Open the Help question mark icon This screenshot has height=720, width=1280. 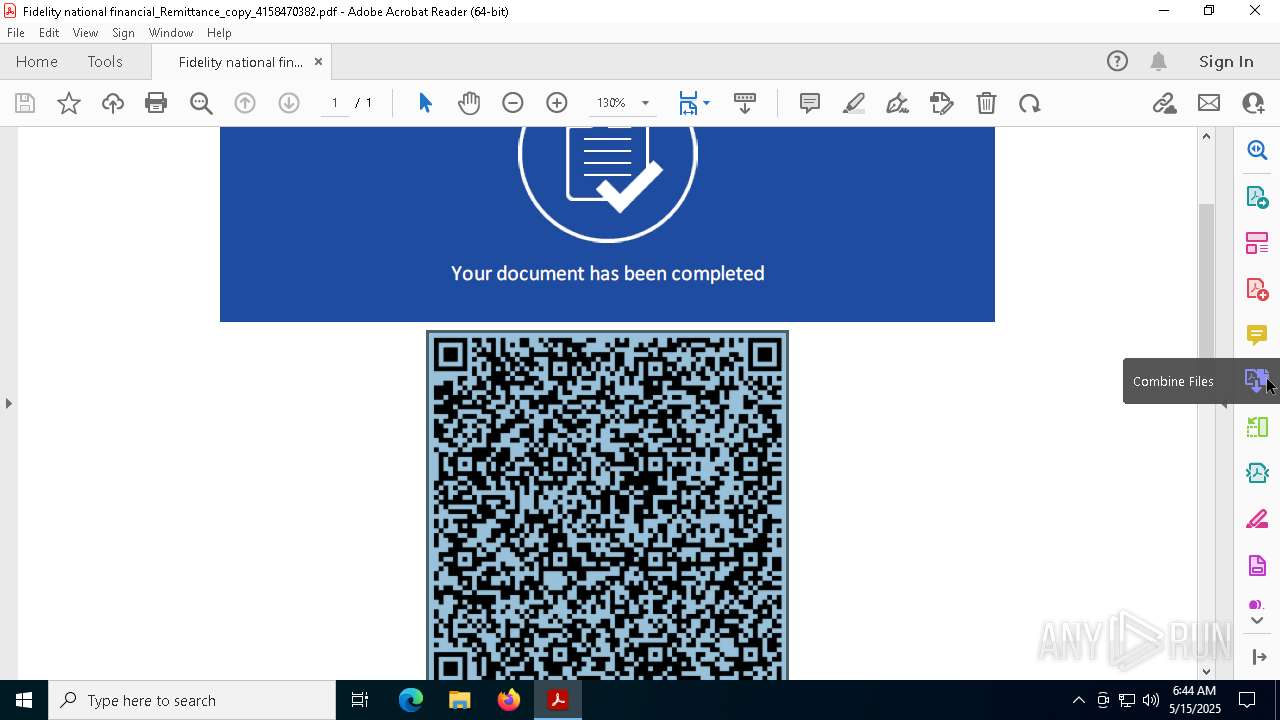1117,62
